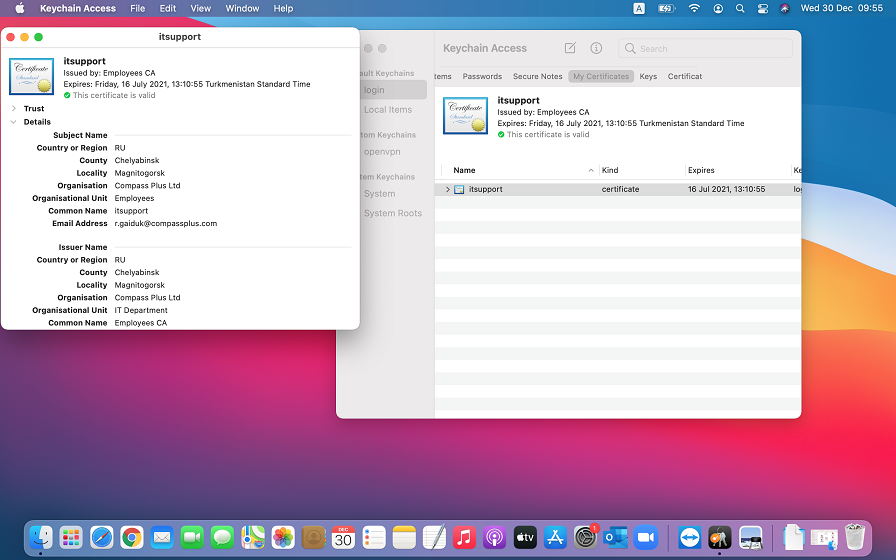Expand the itsupport certificate row

click(x=447, y=189)
